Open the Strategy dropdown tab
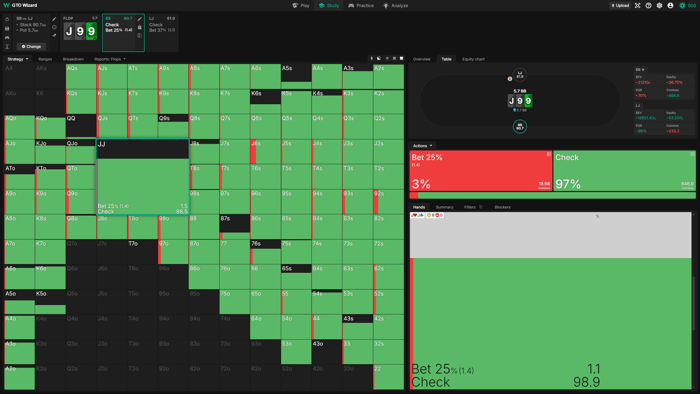Viewport: 700px width, 394px height. tap(18, 59)
